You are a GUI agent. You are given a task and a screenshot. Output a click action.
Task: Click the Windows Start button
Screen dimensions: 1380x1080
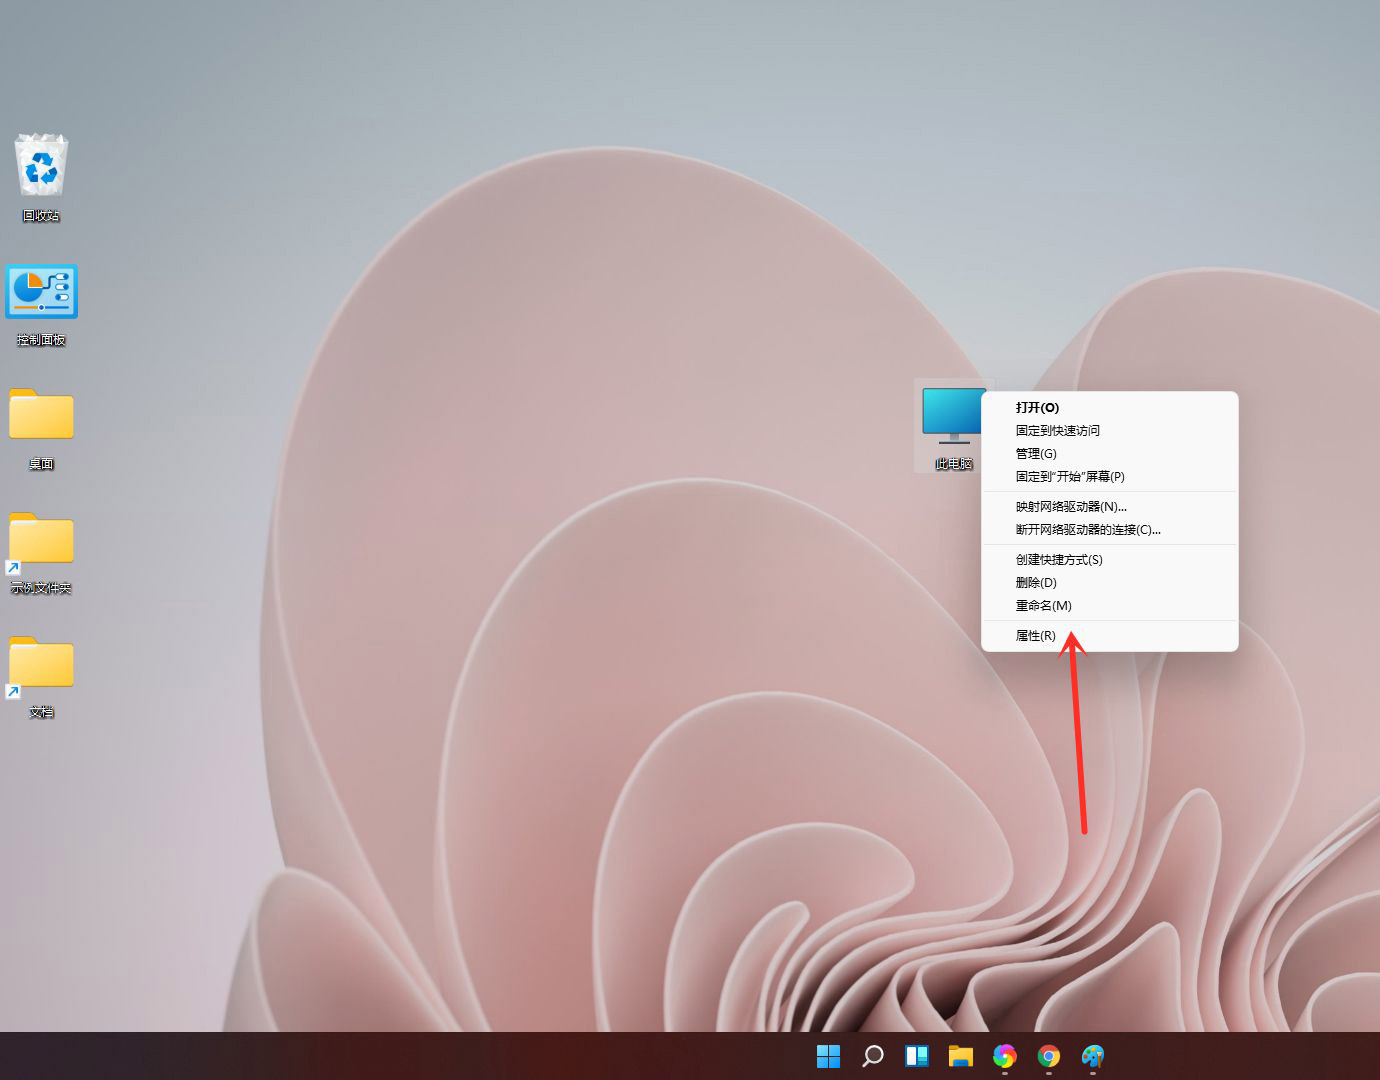click(828, 1055)
